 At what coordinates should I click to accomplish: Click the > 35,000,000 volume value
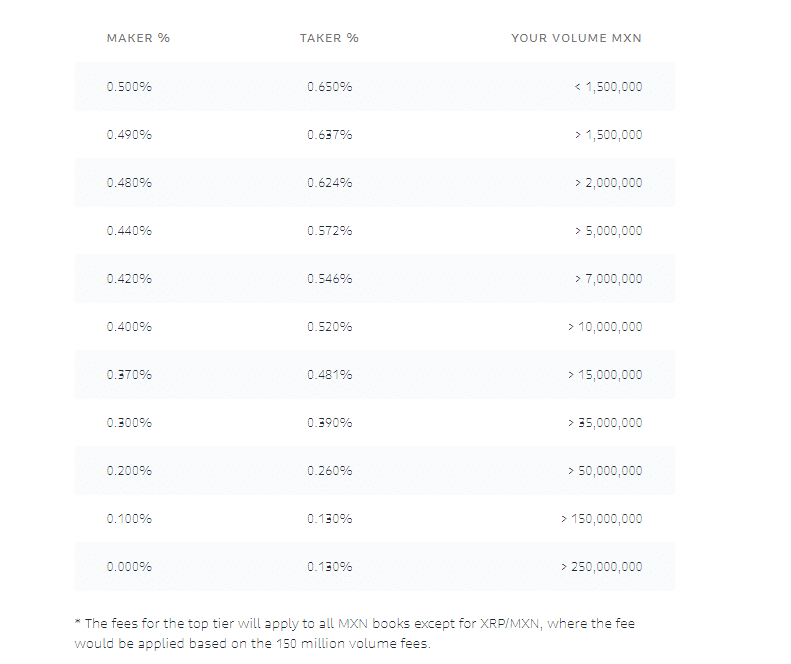click(x=604, y=423)
